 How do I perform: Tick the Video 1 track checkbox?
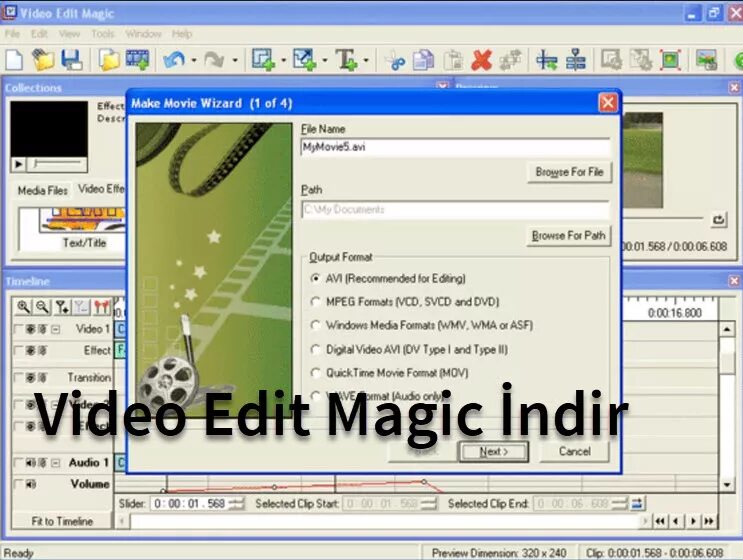[18, 329]
